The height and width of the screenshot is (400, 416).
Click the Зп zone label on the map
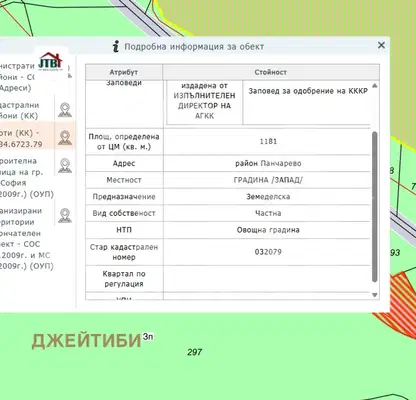148,337
